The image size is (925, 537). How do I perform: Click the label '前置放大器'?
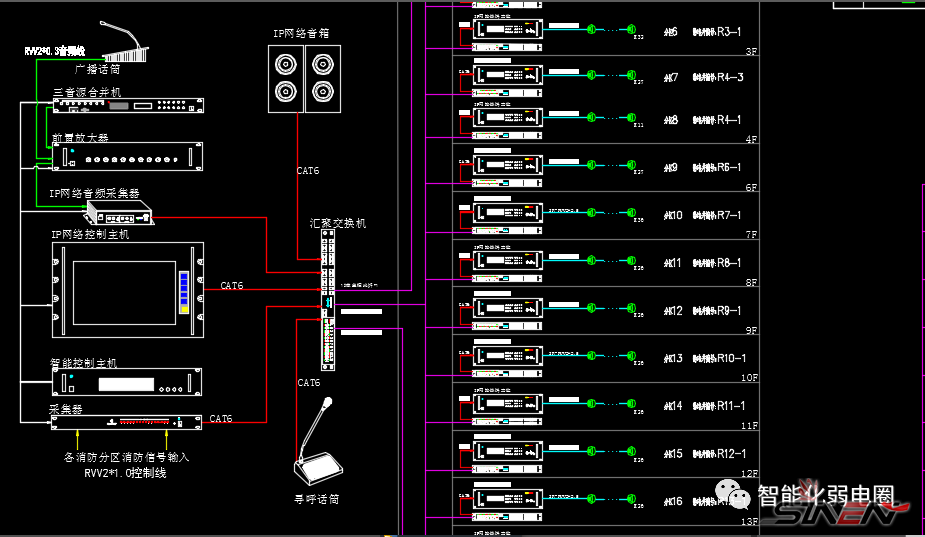coord(80,137)
